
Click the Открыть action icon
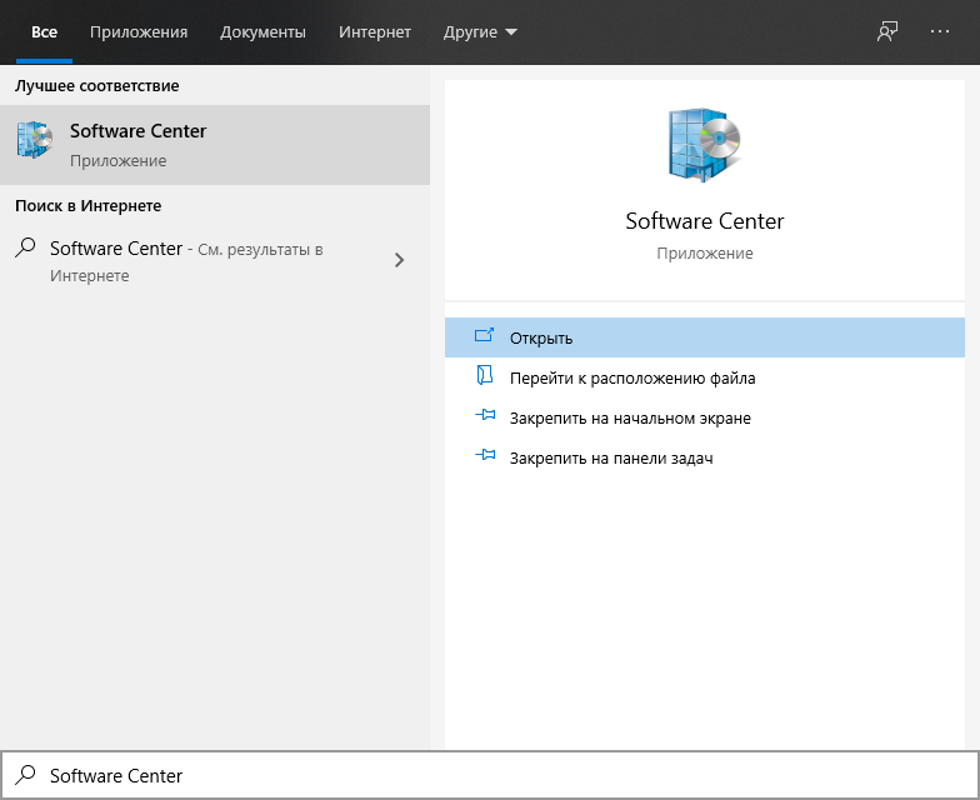click(484, 336)
